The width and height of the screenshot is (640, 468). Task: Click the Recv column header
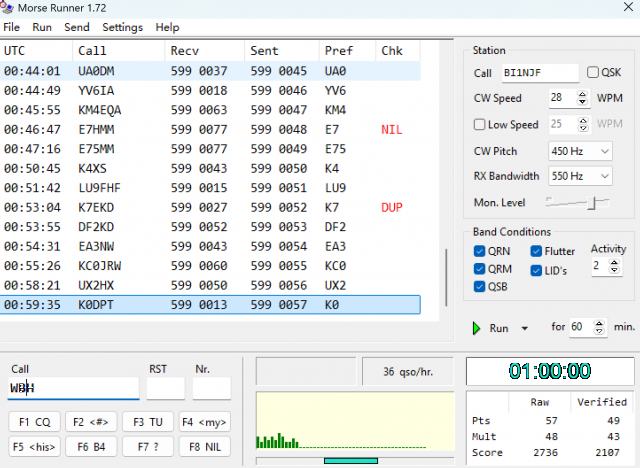[205, 51]
